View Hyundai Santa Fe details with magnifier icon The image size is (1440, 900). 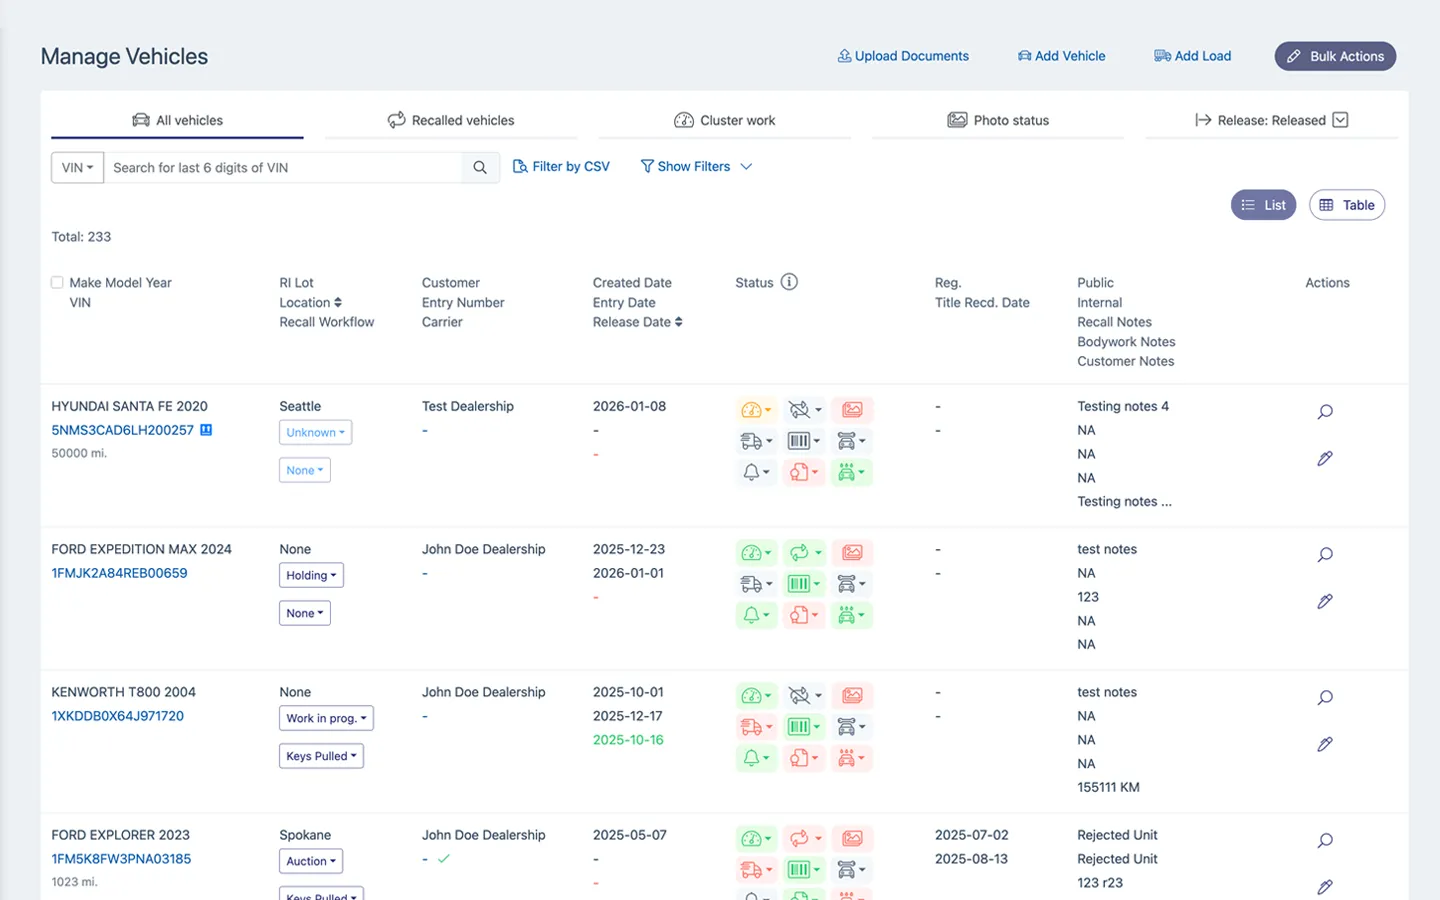point(1325,412)
